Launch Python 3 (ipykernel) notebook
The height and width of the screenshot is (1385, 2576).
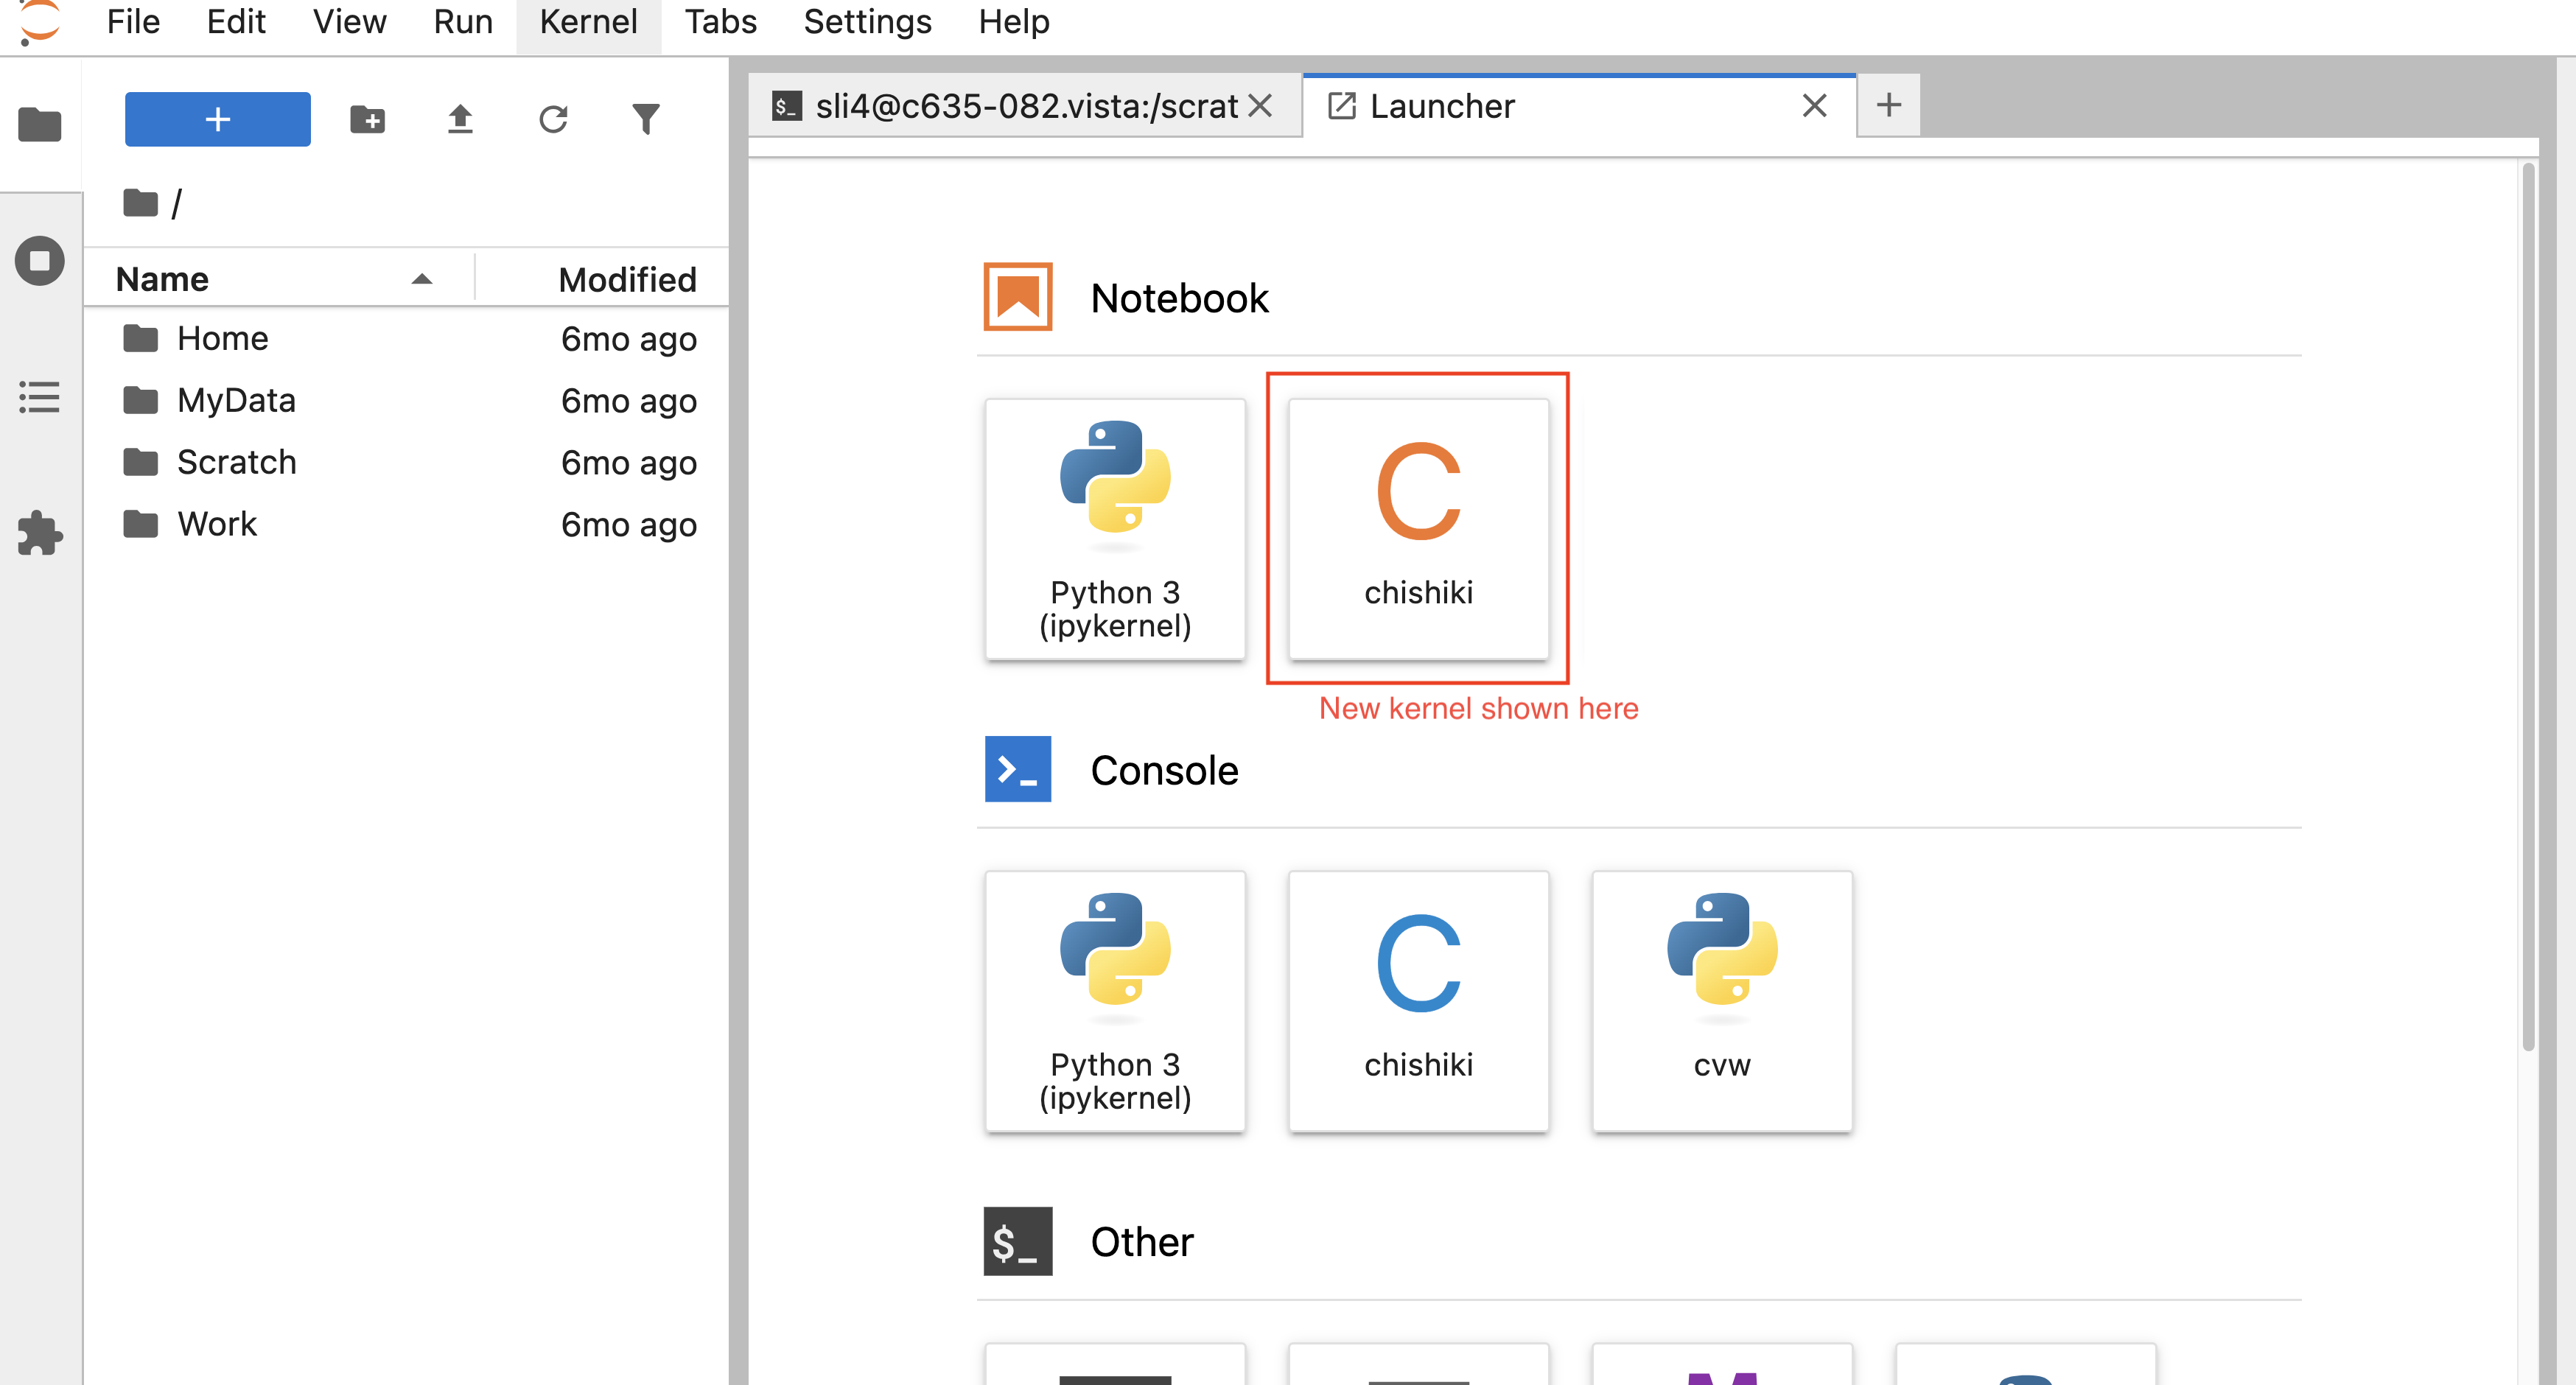click(x=1115, y=529)
